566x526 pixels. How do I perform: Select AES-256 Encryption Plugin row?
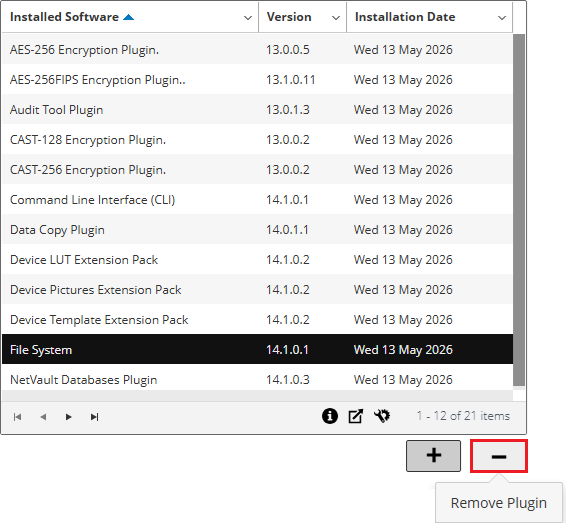click(x=257, y=49)
